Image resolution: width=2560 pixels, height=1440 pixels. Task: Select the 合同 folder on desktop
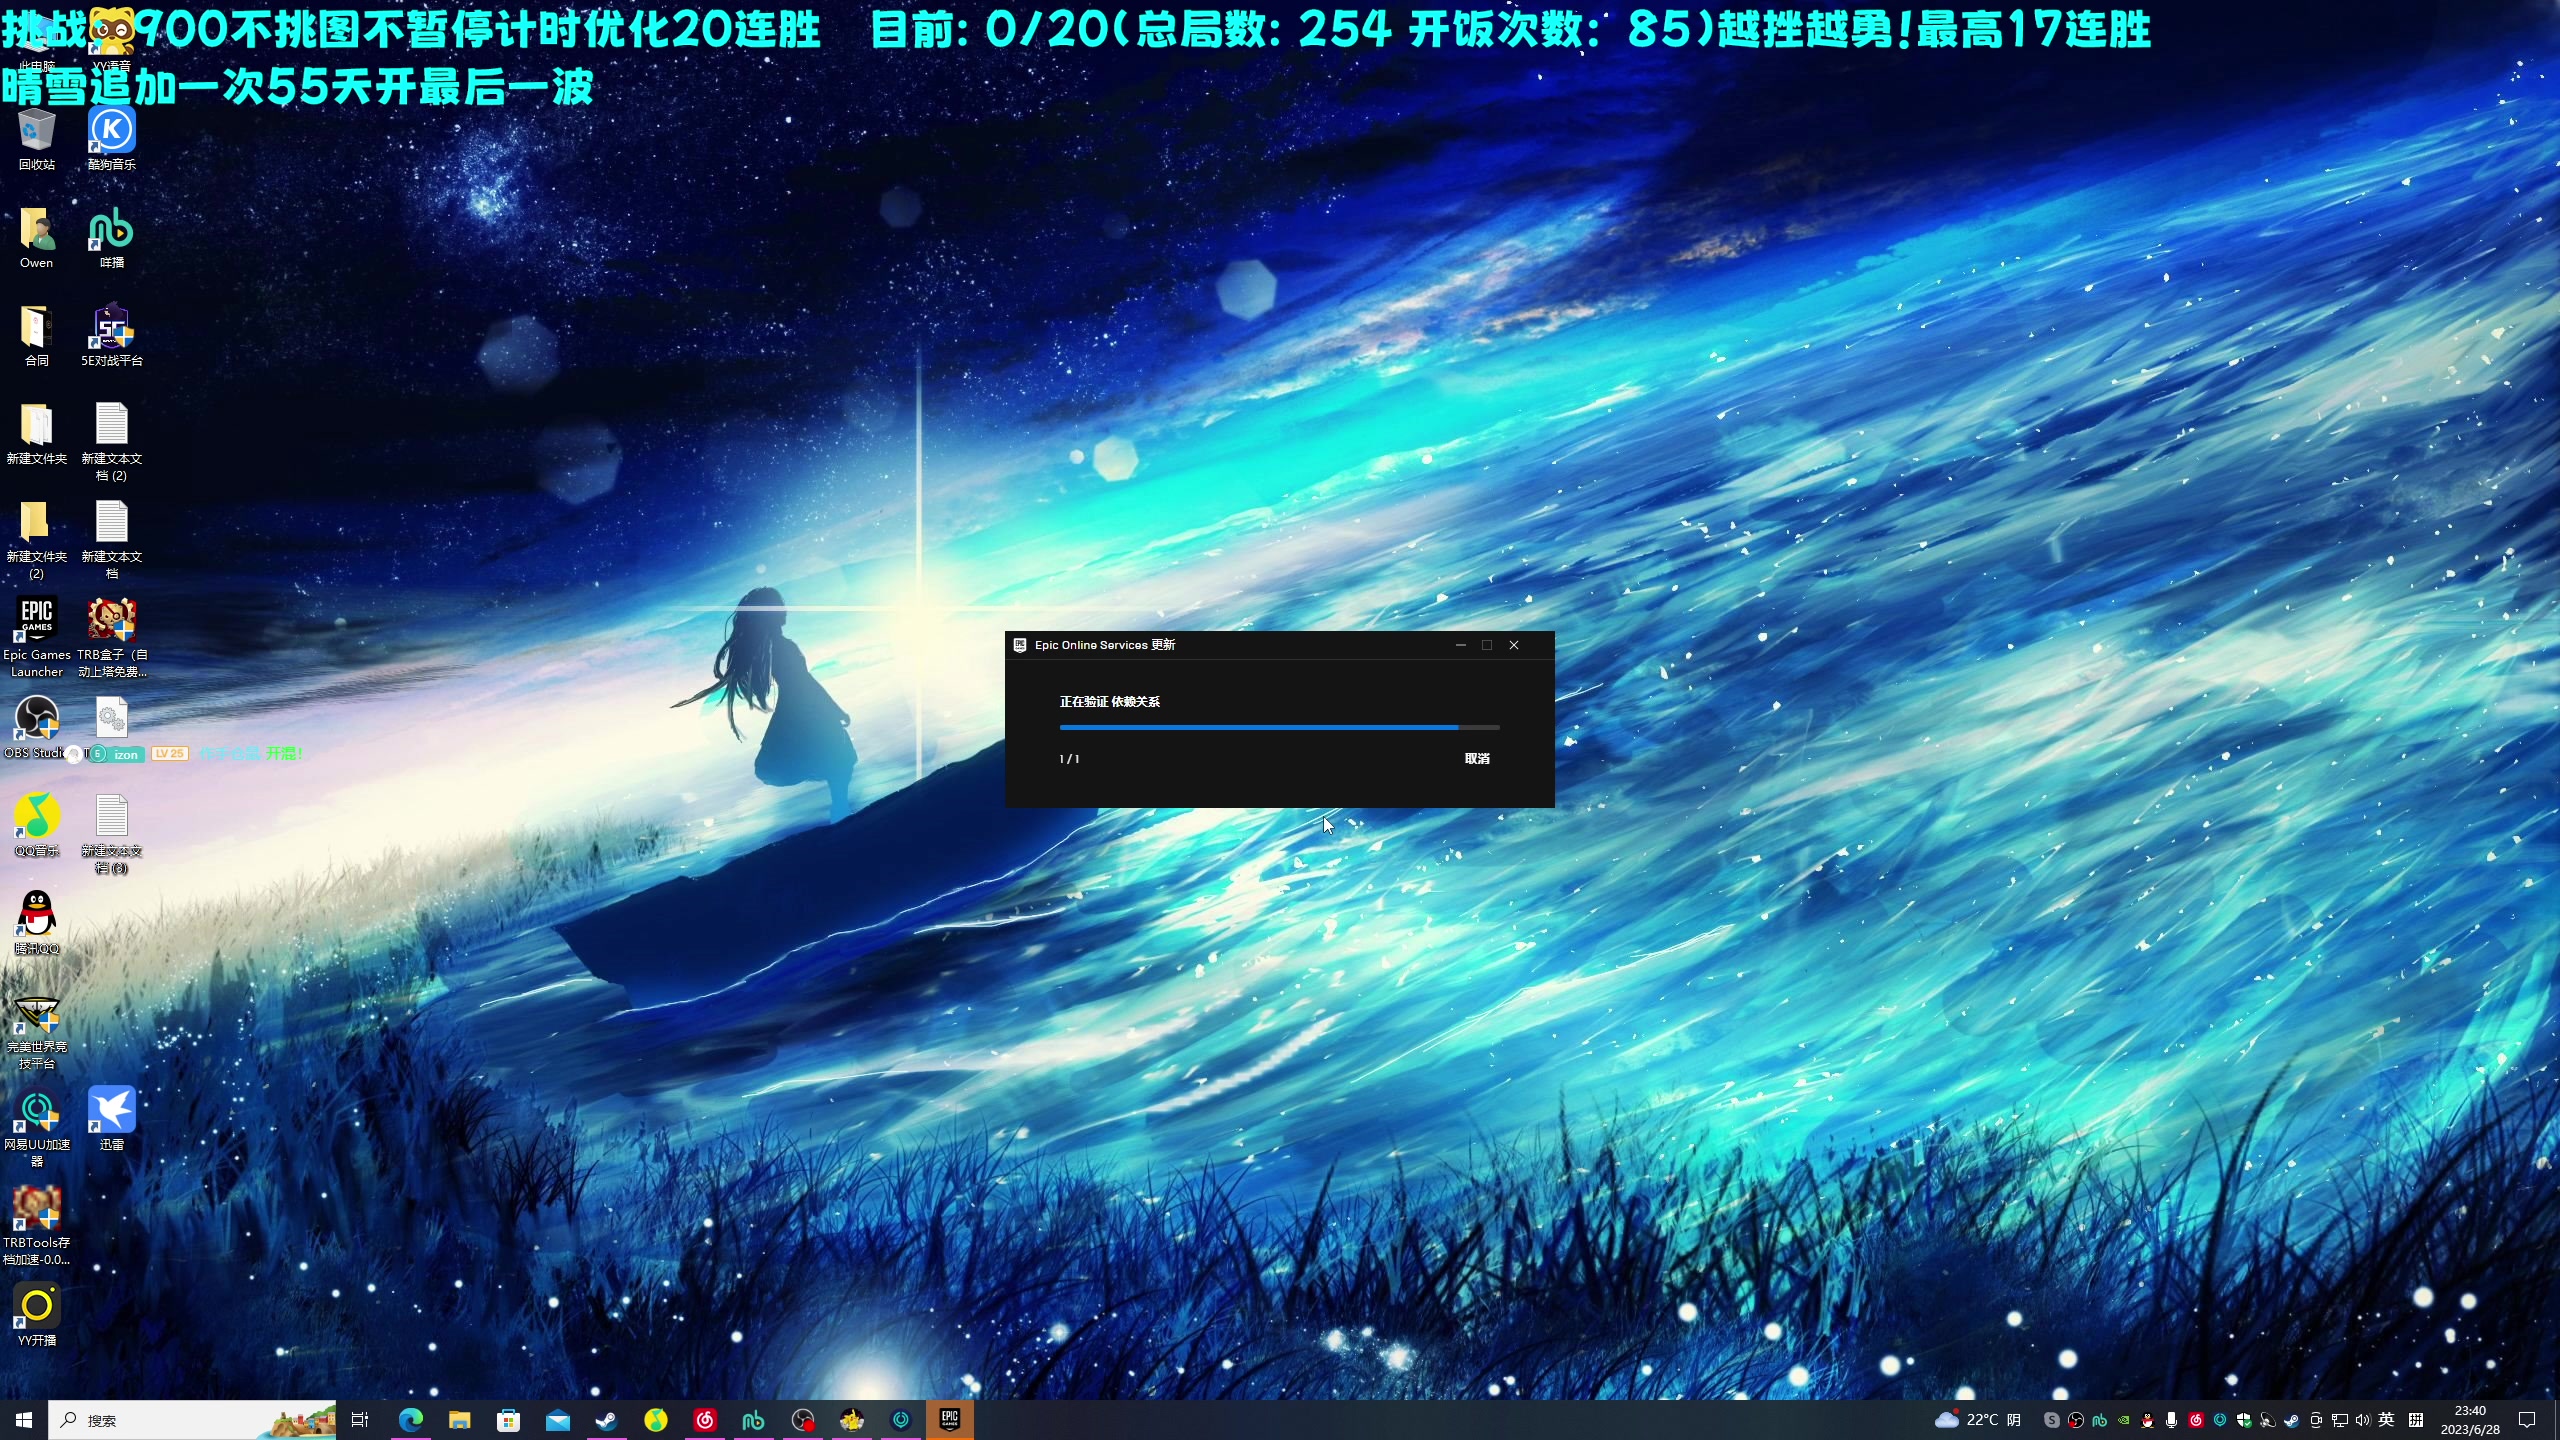36,336
